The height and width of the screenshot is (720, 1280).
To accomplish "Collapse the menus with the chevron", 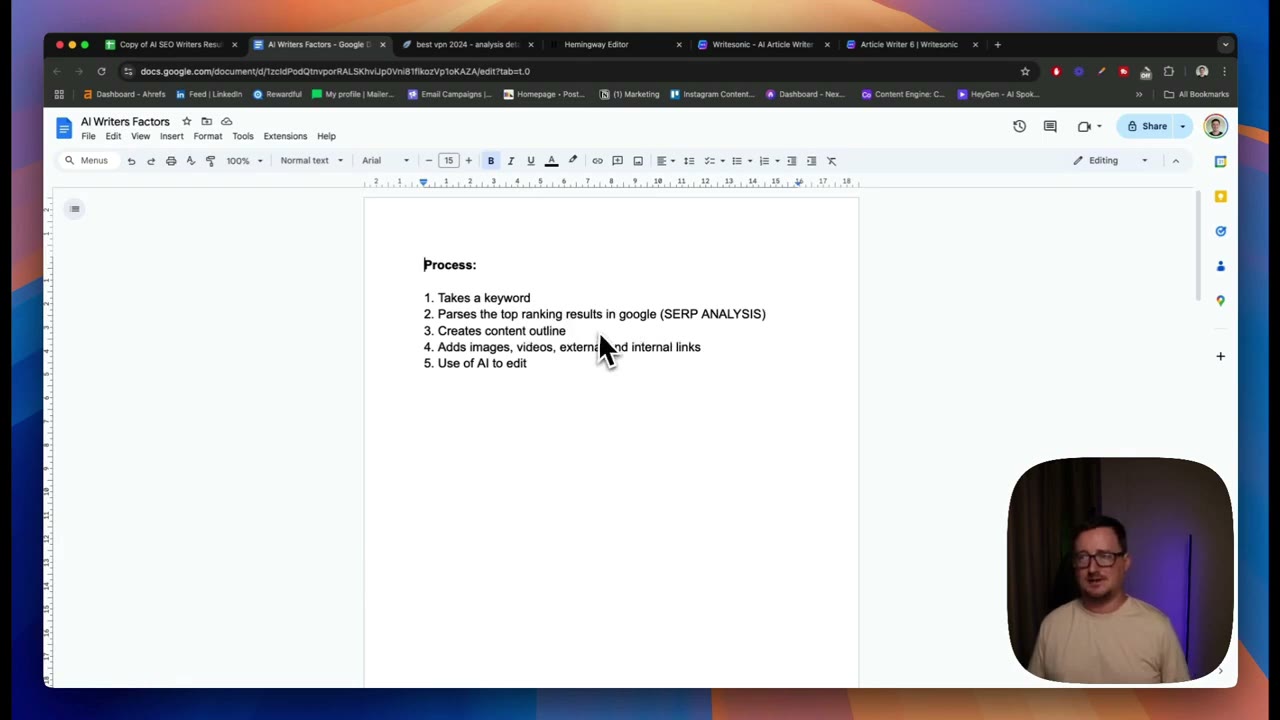I will coord(1176,161).
